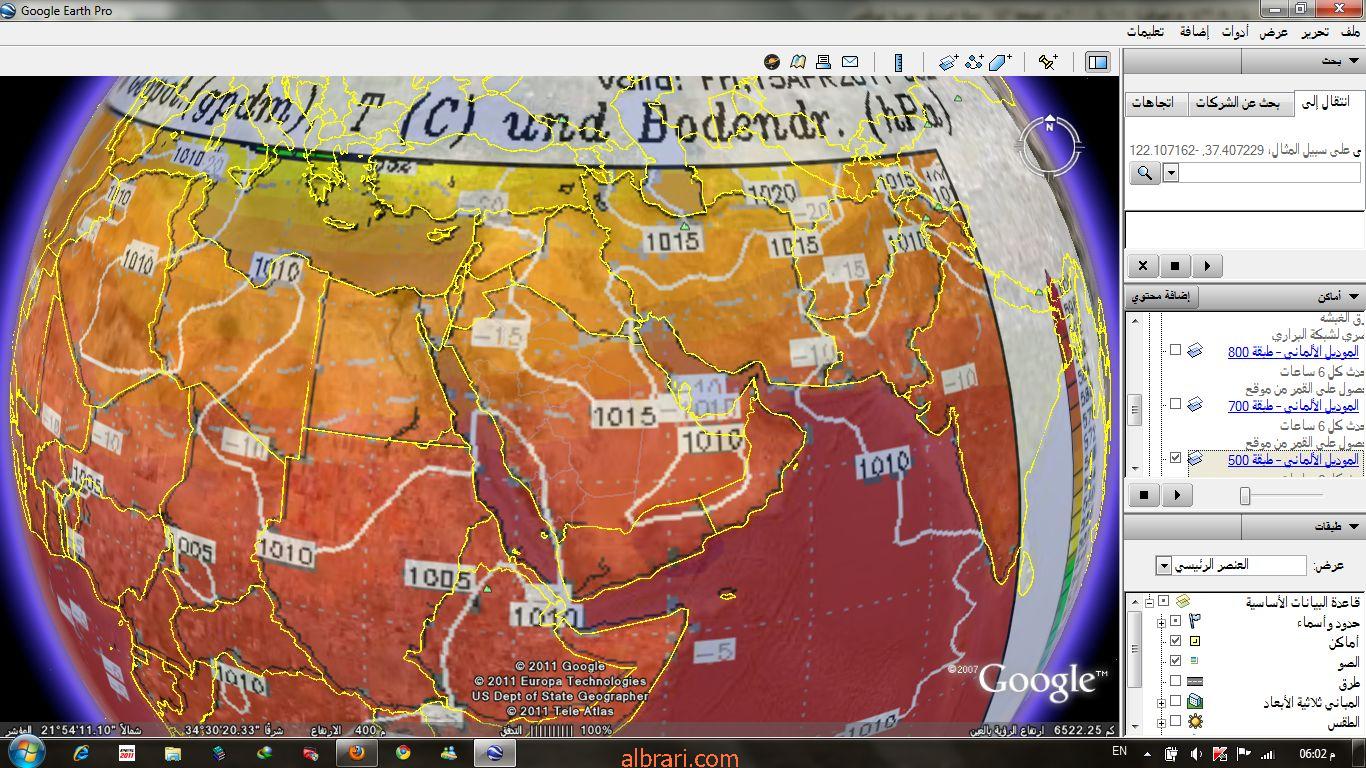Click the Print icon in the toolbar
1366x768 pixels.
pyautogui.click(x=823, y=62)
